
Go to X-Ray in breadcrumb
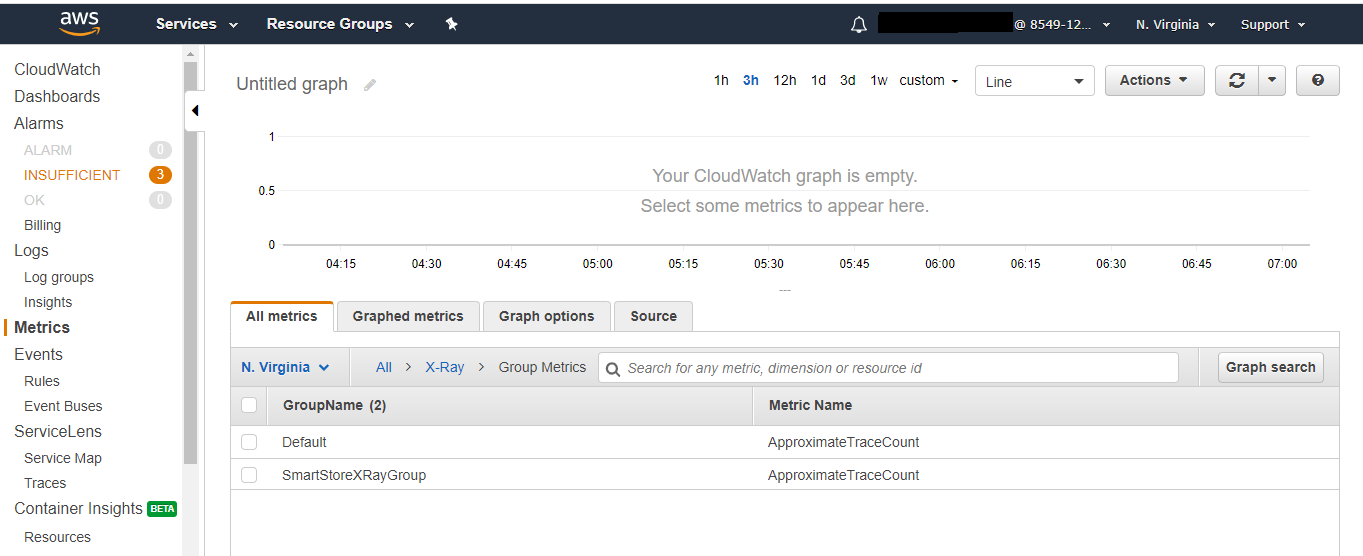pyautogui.click(x=445, y=367)
